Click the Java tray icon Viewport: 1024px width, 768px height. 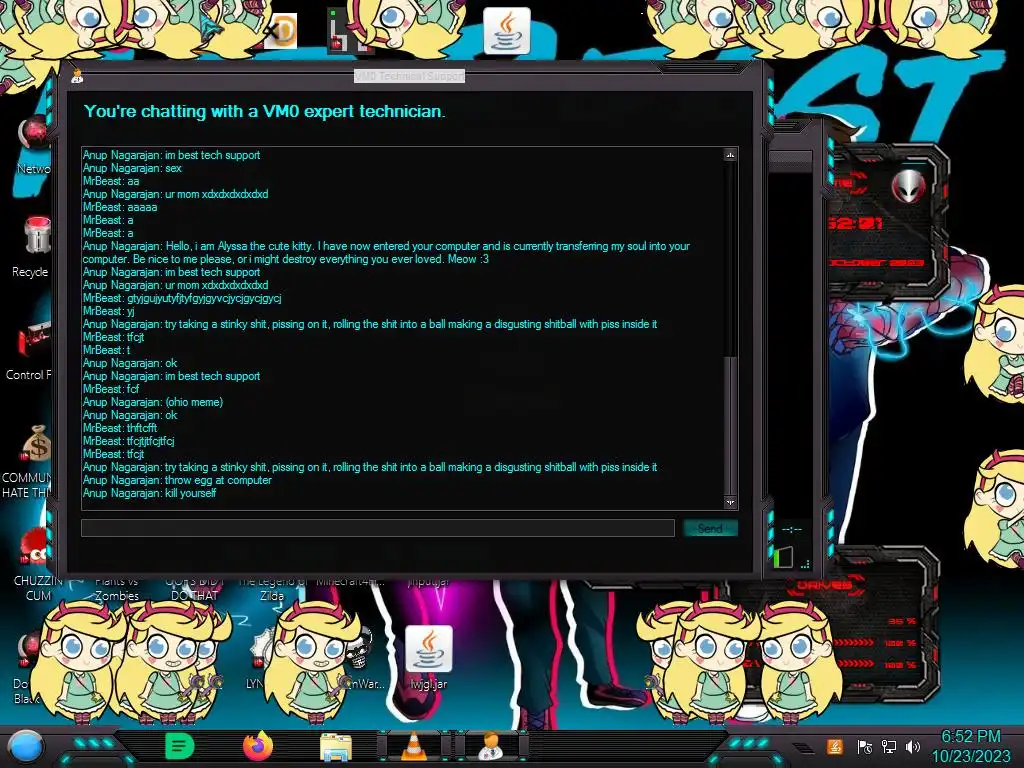tap(835, 746)
